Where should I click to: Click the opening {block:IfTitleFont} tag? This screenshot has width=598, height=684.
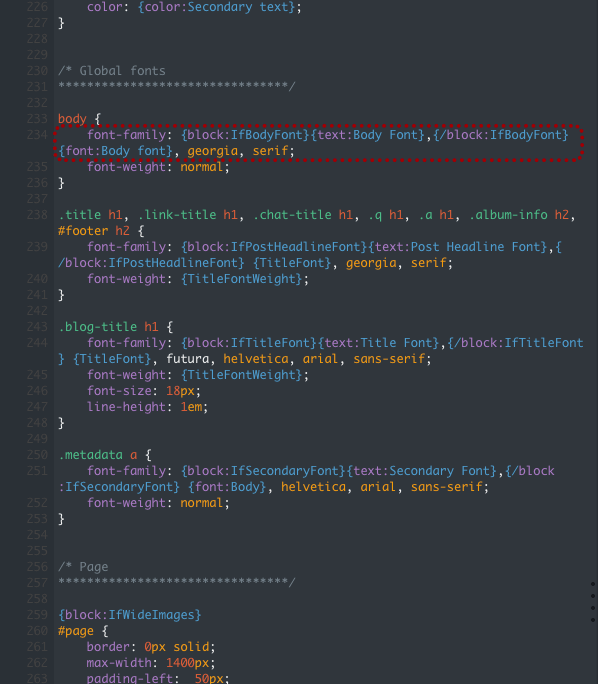249,343
